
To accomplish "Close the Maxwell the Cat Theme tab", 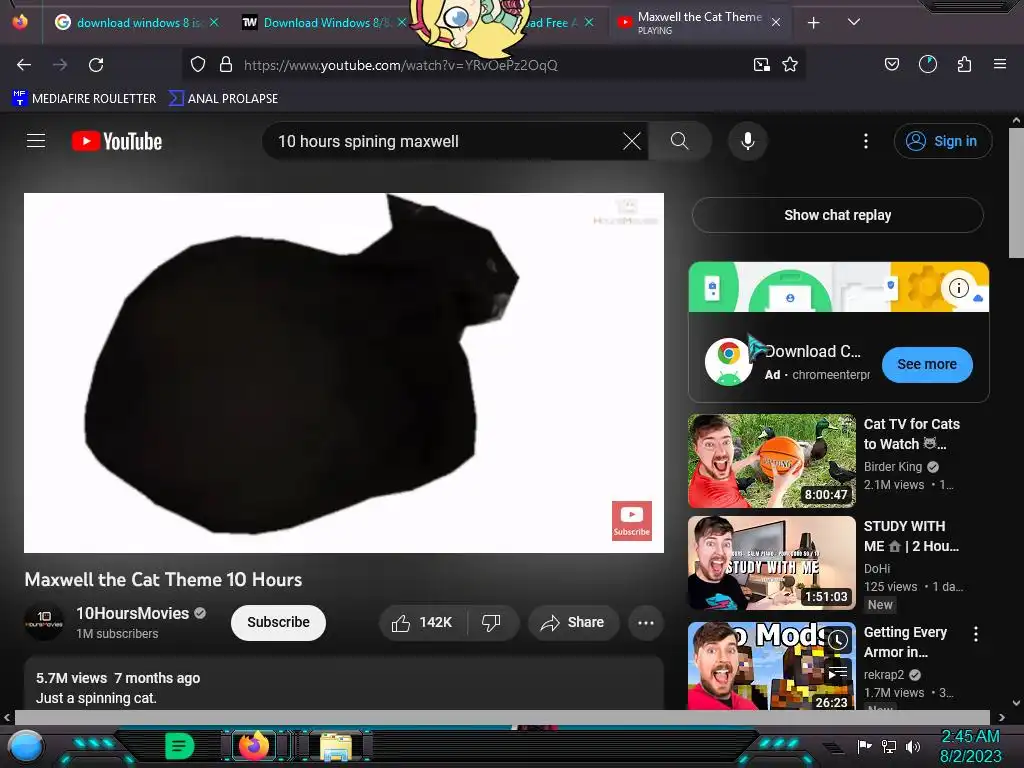I will point(776,23).
